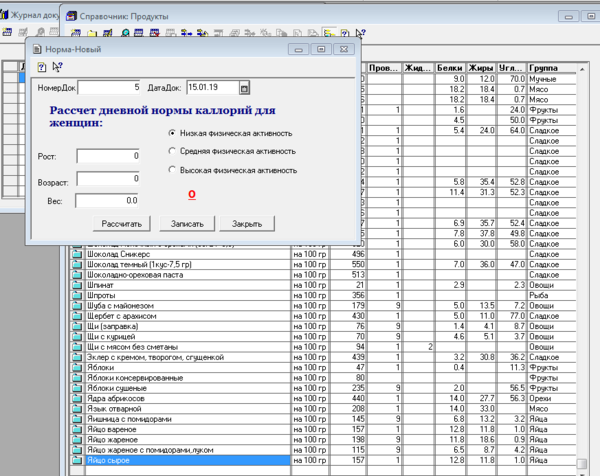Click the Угл... column header

click(511, 68)
